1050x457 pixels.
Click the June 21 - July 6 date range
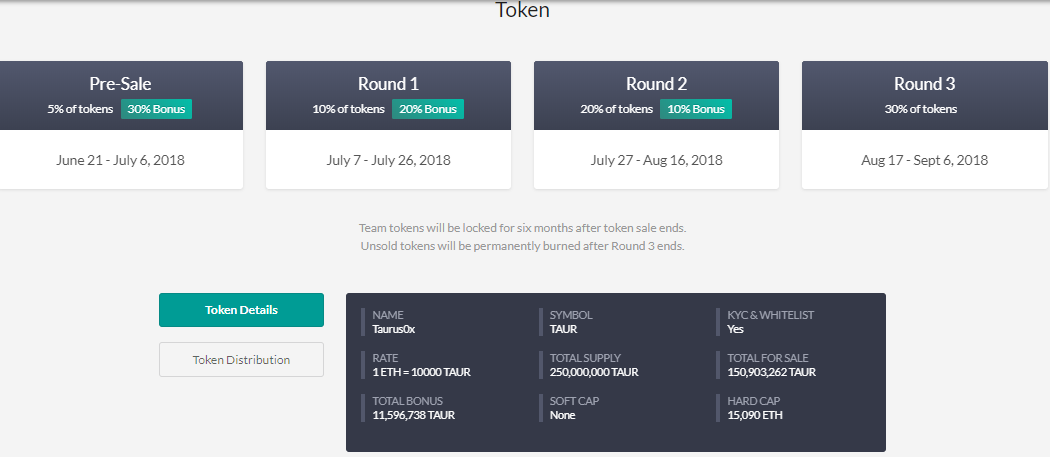click(x=120, y=160)
